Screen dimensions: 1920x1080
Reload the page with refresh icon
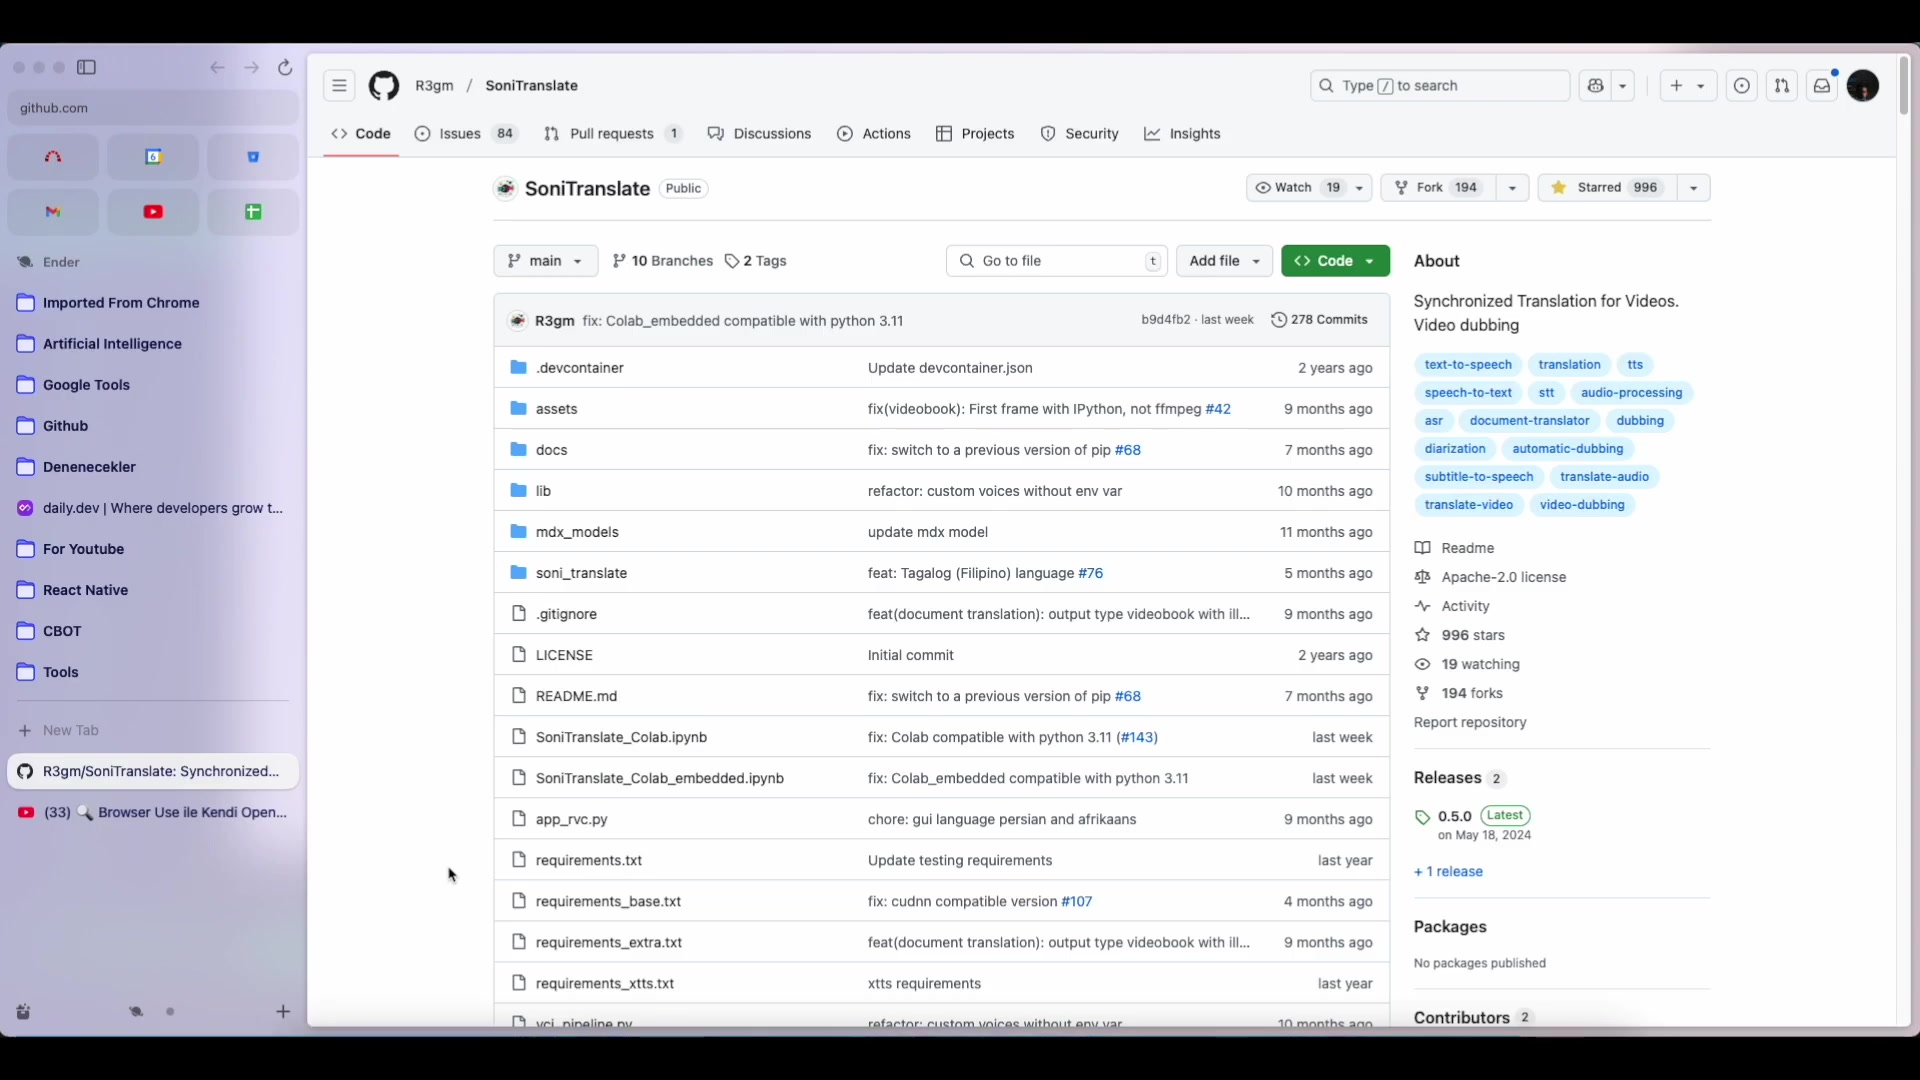coord(285,68)
